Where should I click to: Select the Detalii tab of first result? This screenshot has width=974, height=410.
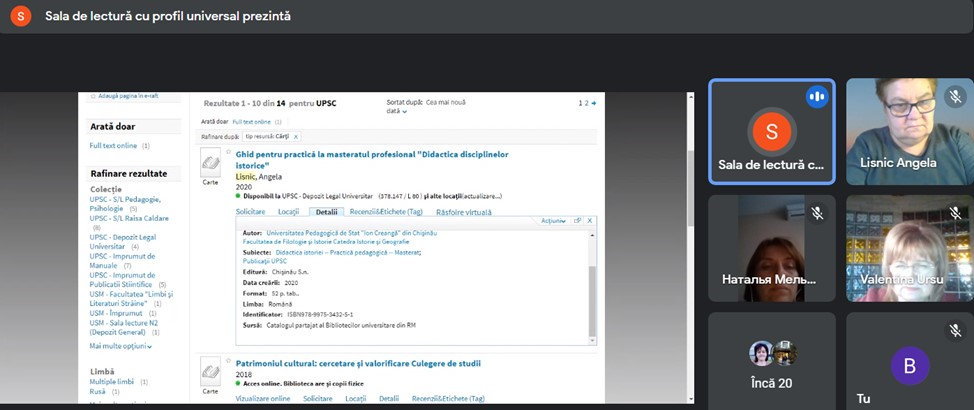(326, 212)
